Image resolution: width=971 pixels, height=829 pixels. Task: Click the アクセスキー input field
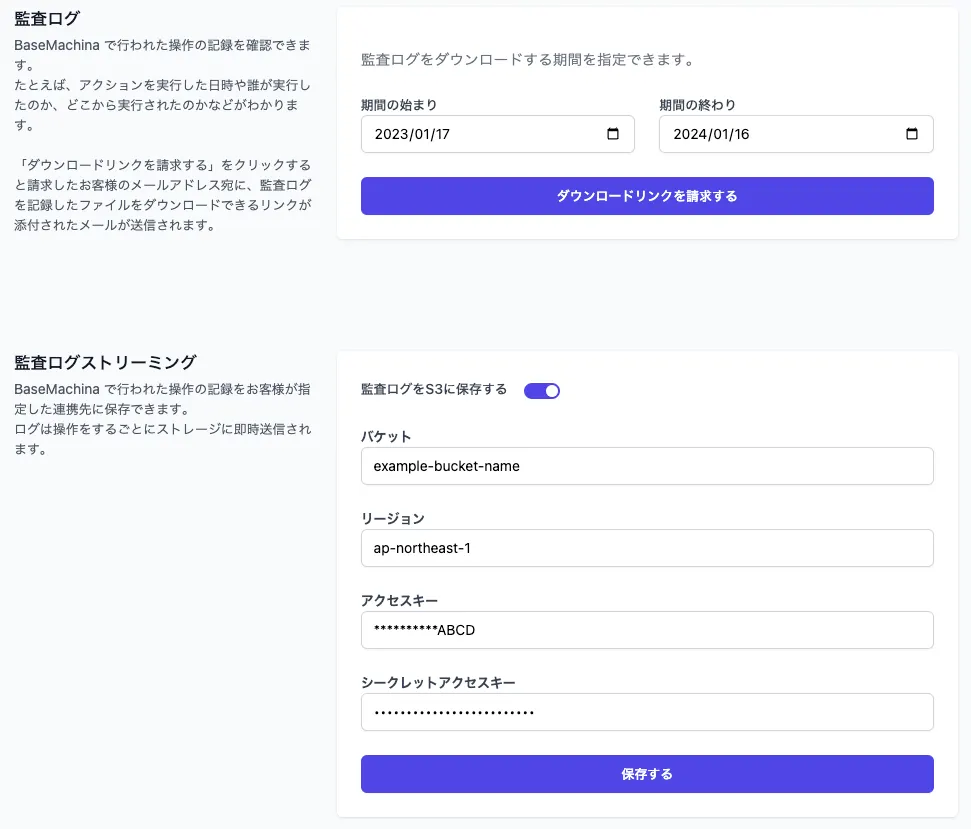647,630
